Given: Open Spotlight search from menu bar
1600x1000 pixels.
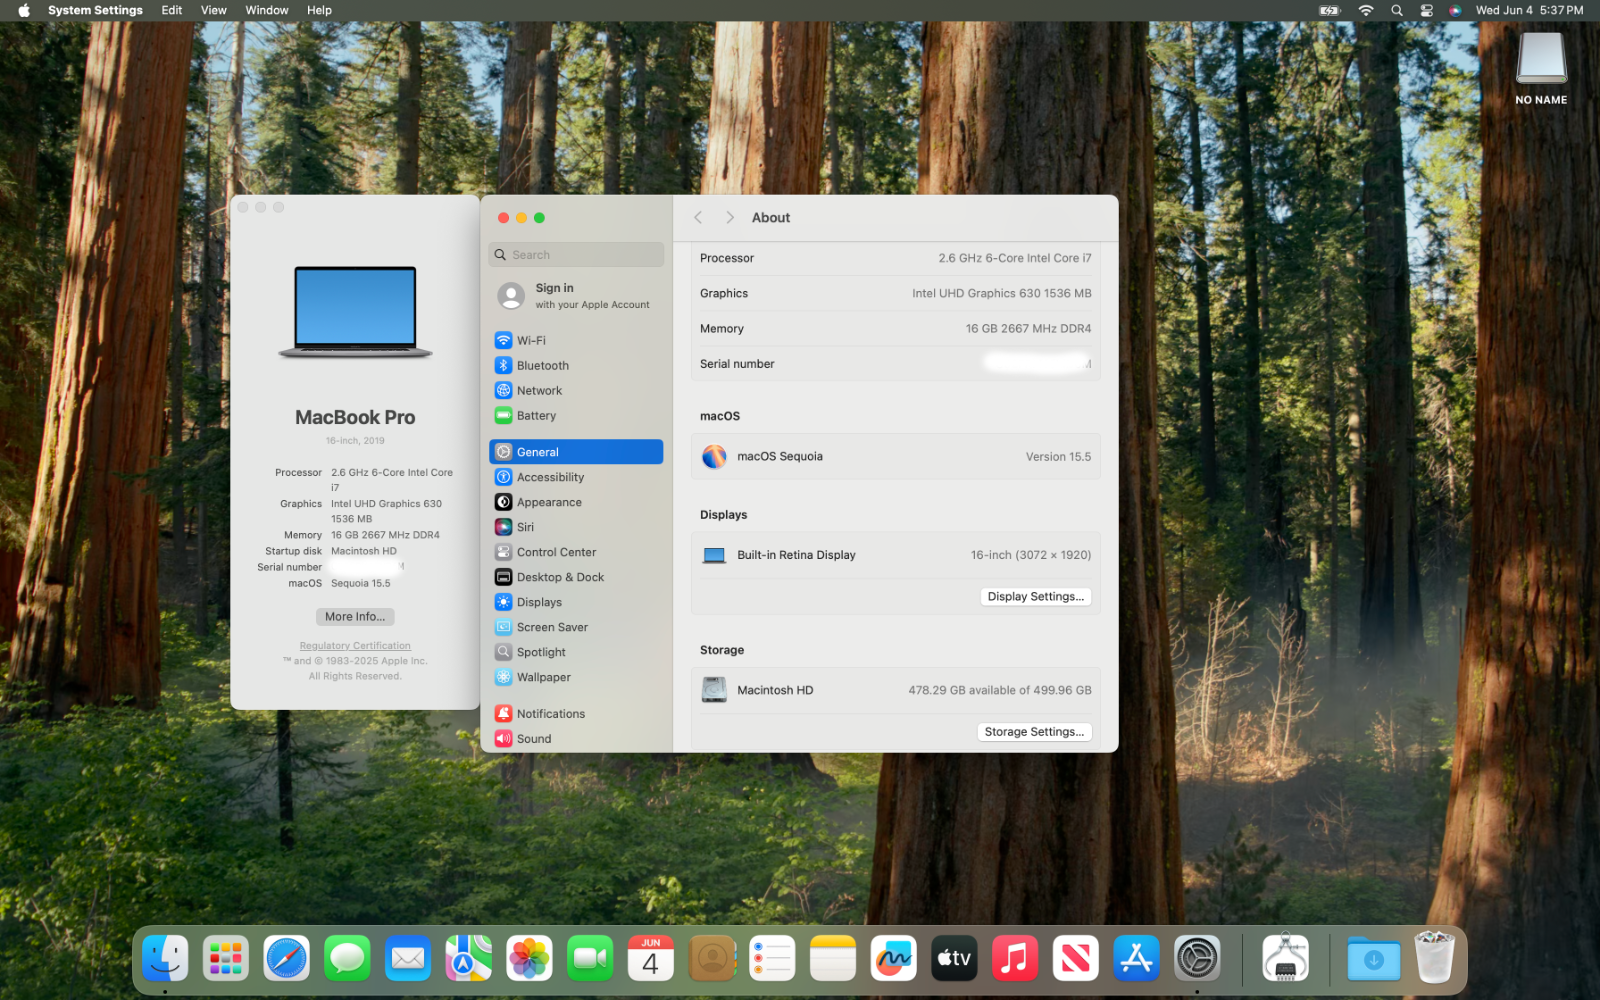Looking at the screenshot, I should pos(1397,10).
